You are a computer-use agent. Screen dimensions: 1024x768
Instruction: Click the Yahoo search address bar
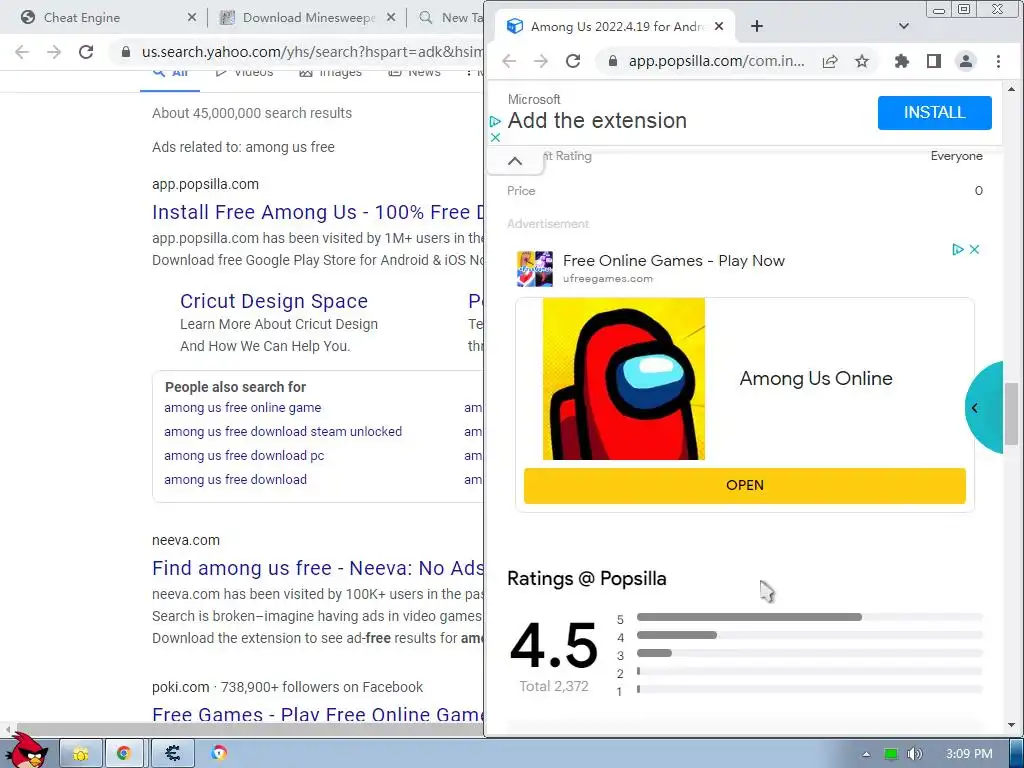click(312, 52)
